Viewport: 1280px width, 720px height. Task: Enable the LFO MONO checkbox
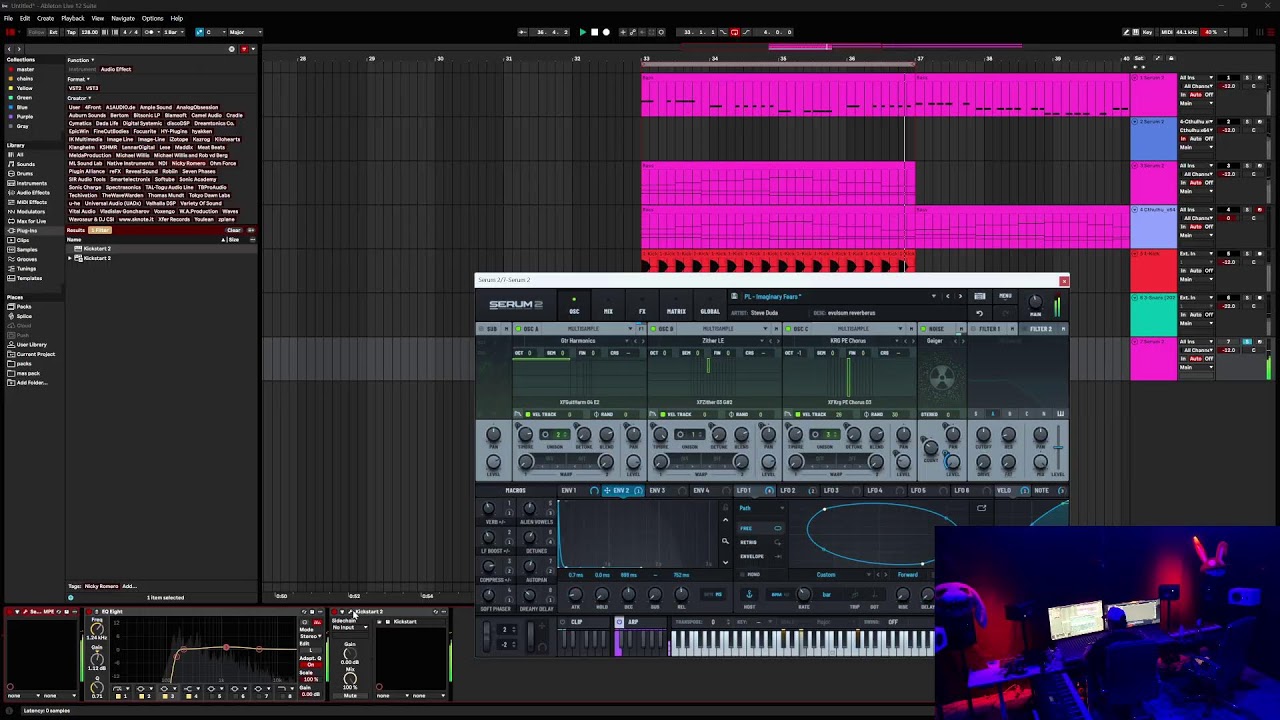click(745, 575)
